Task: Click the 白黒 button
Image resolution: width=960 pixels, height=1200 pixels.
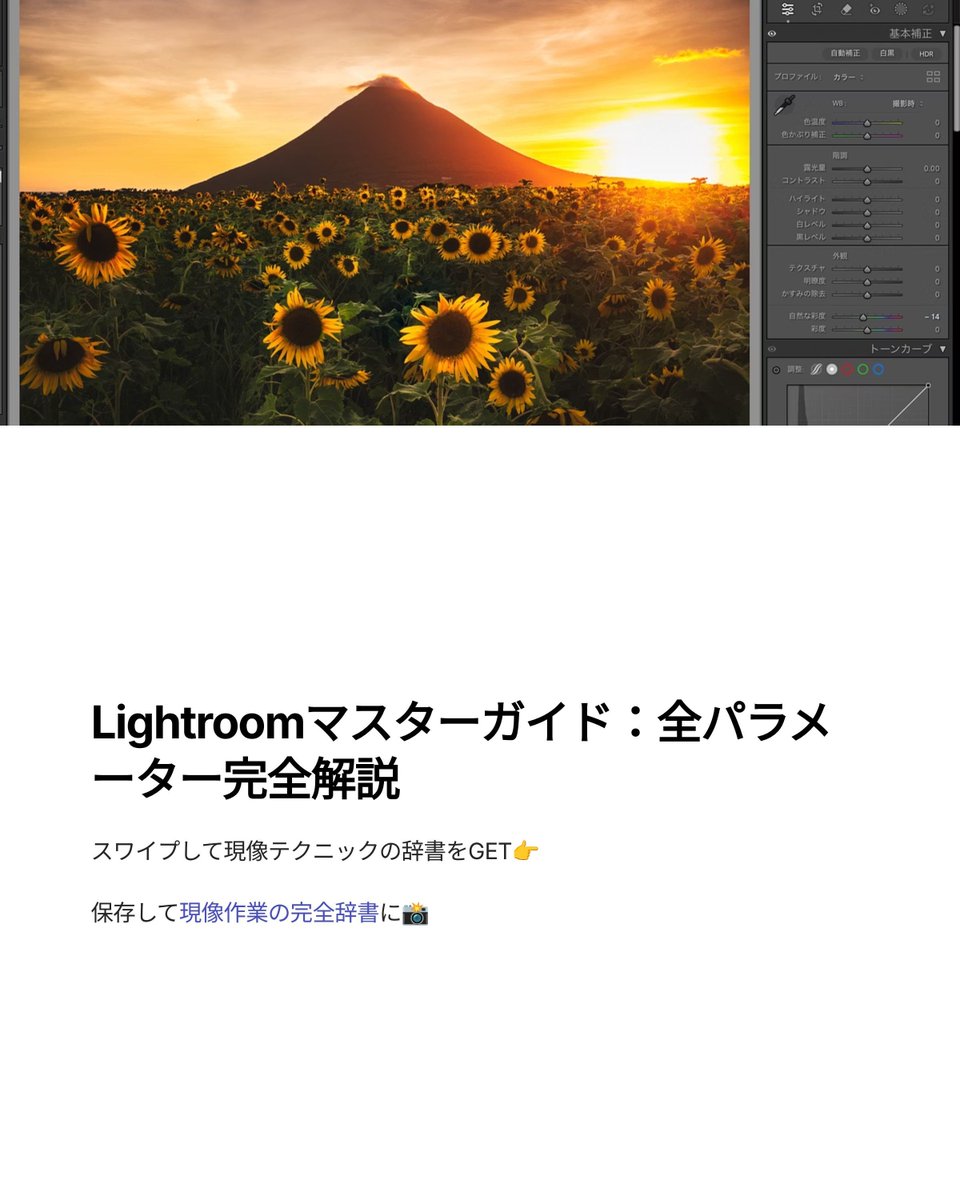Action: [887, 53]
